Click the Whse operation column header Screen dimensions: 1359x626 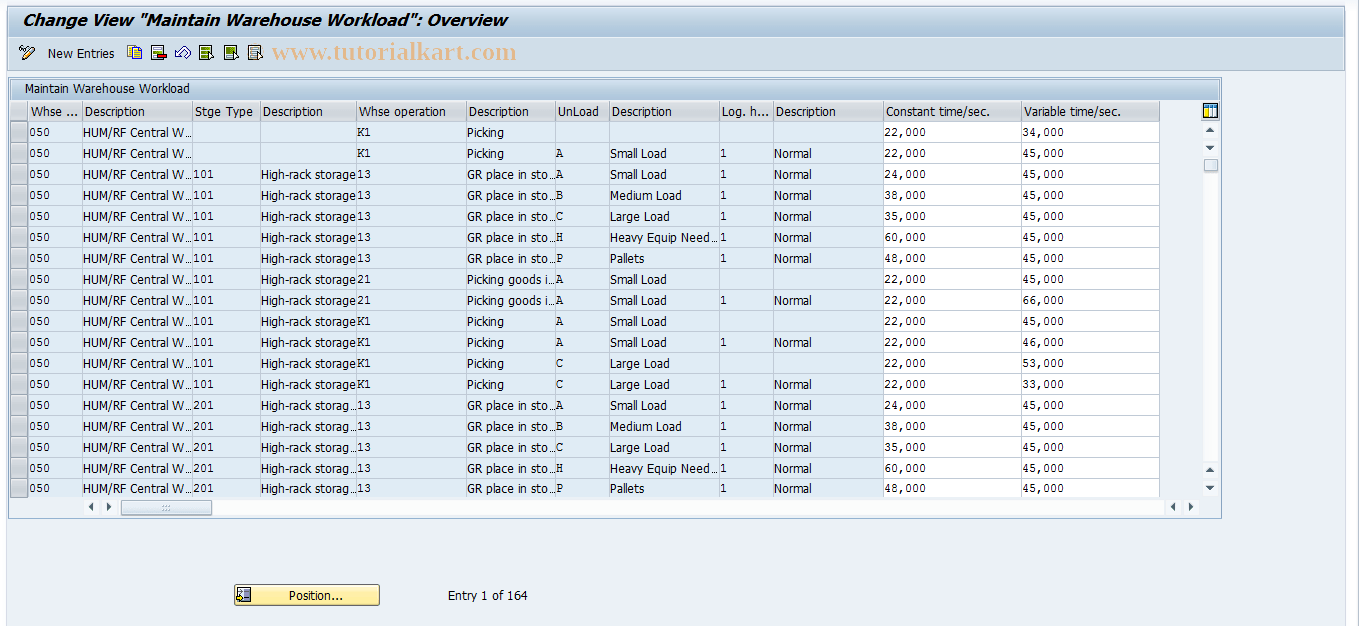click(x=410, y=111)
